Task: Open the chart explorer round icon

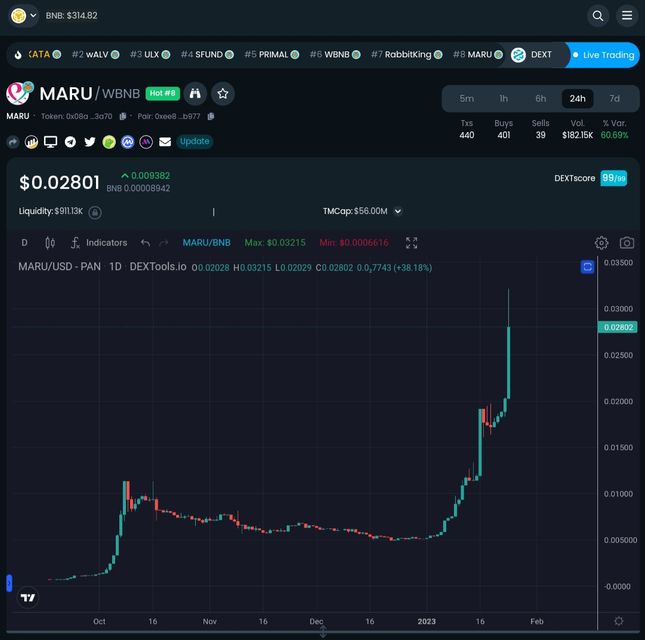Action: coord(31,142)
